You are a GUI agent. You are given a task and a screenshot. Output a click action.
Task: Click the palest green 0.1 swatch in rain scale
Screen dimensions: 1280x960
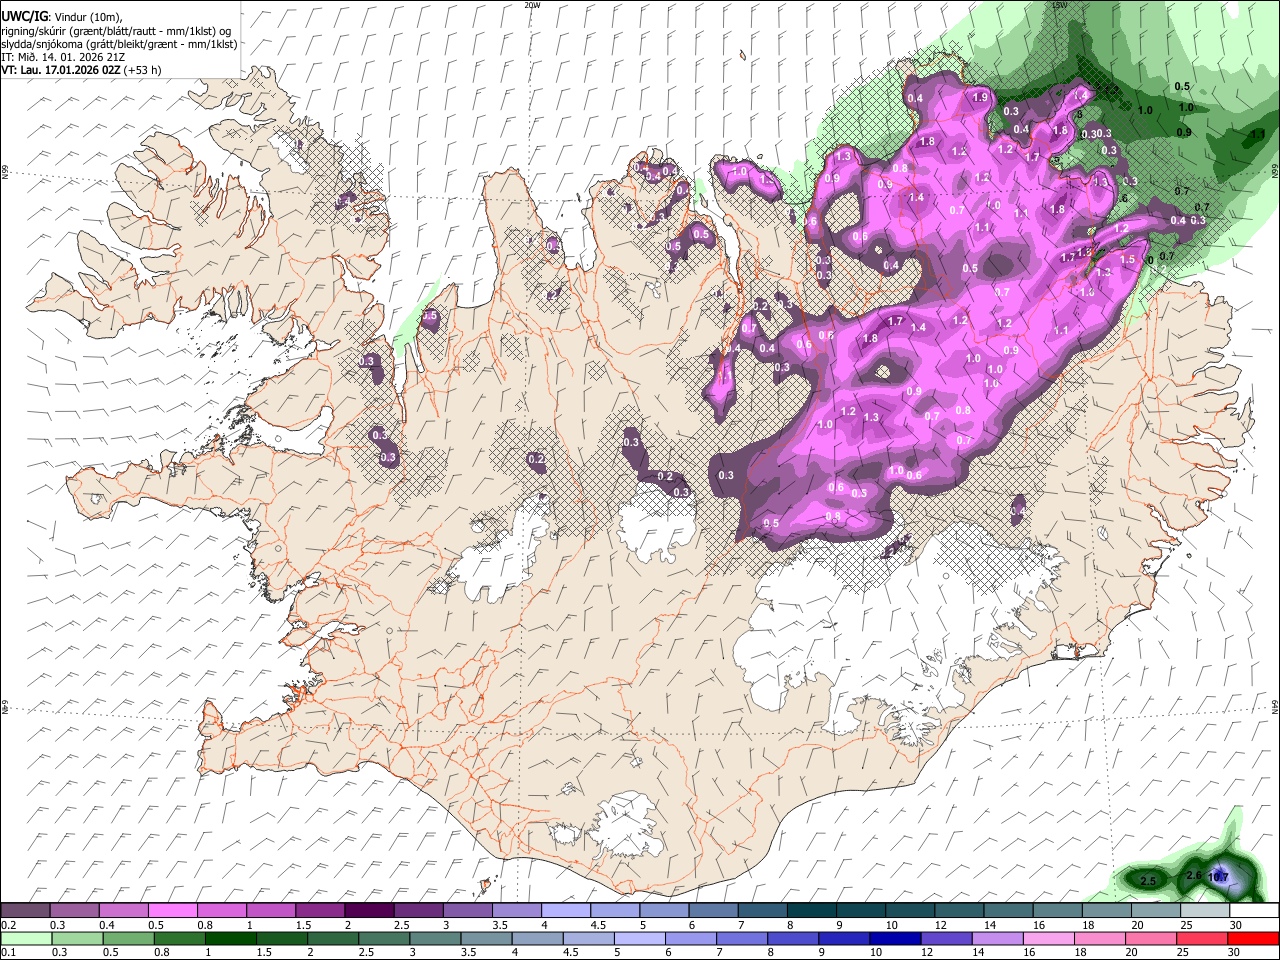(x=25, y=938)
